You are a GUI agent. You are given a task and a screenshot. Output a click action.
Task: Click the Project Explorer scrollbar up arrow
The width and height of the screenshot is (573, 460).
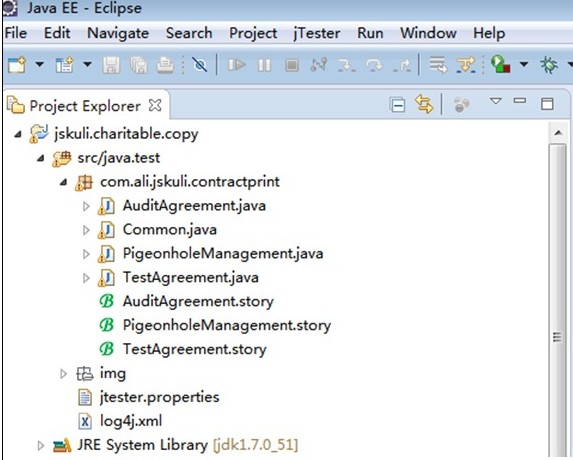click(558, 133)
